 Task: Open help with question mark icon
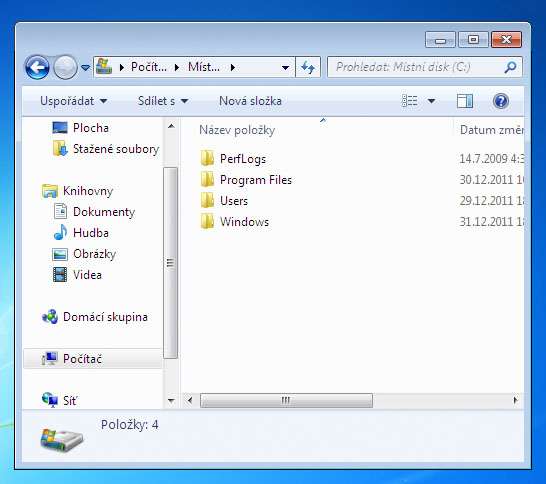[501, 101]
